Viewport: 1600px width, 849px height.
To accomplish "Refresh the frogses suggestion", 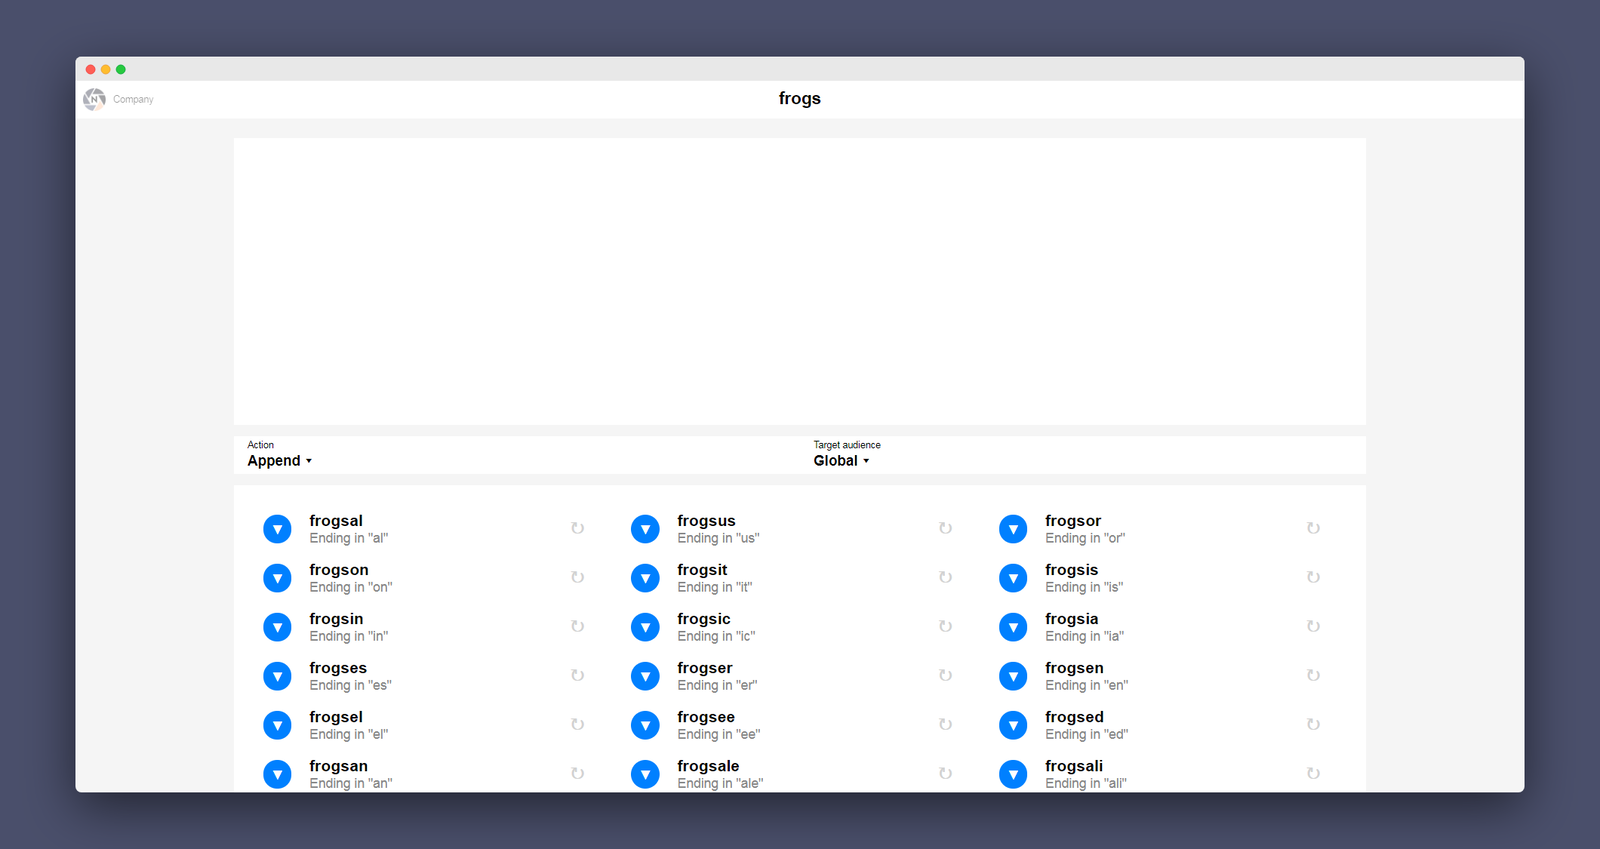I will tap(577, 675).
